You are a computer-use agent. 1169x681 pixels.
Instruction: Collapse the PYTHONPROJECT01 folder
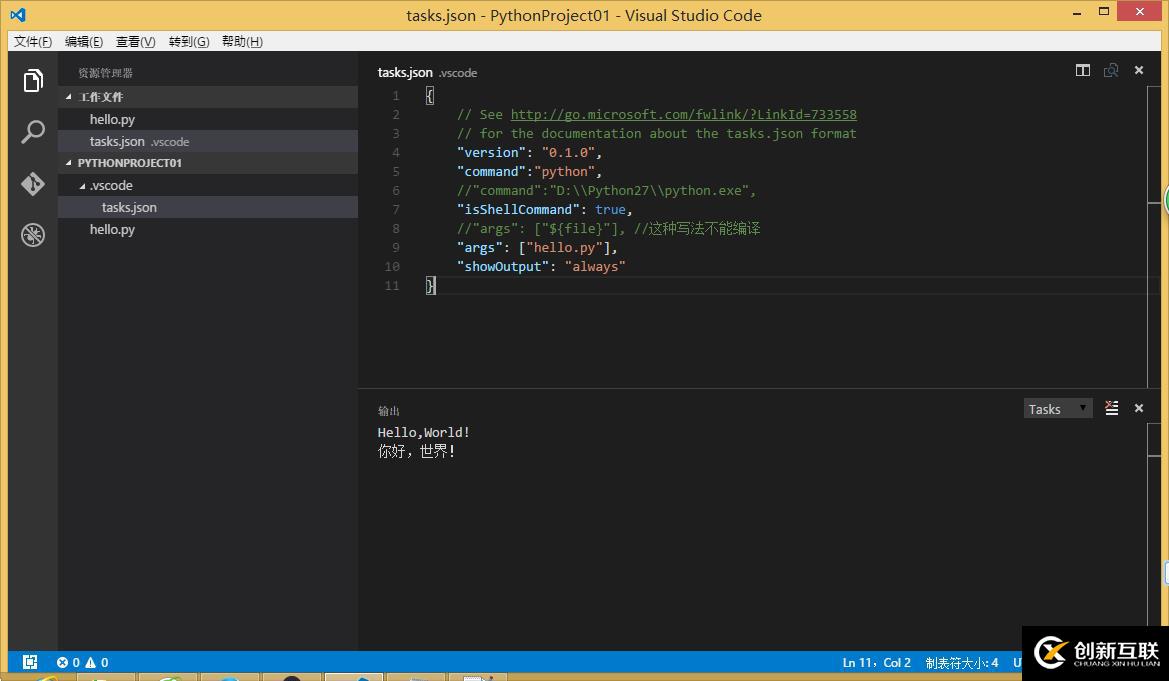[70, 162]
